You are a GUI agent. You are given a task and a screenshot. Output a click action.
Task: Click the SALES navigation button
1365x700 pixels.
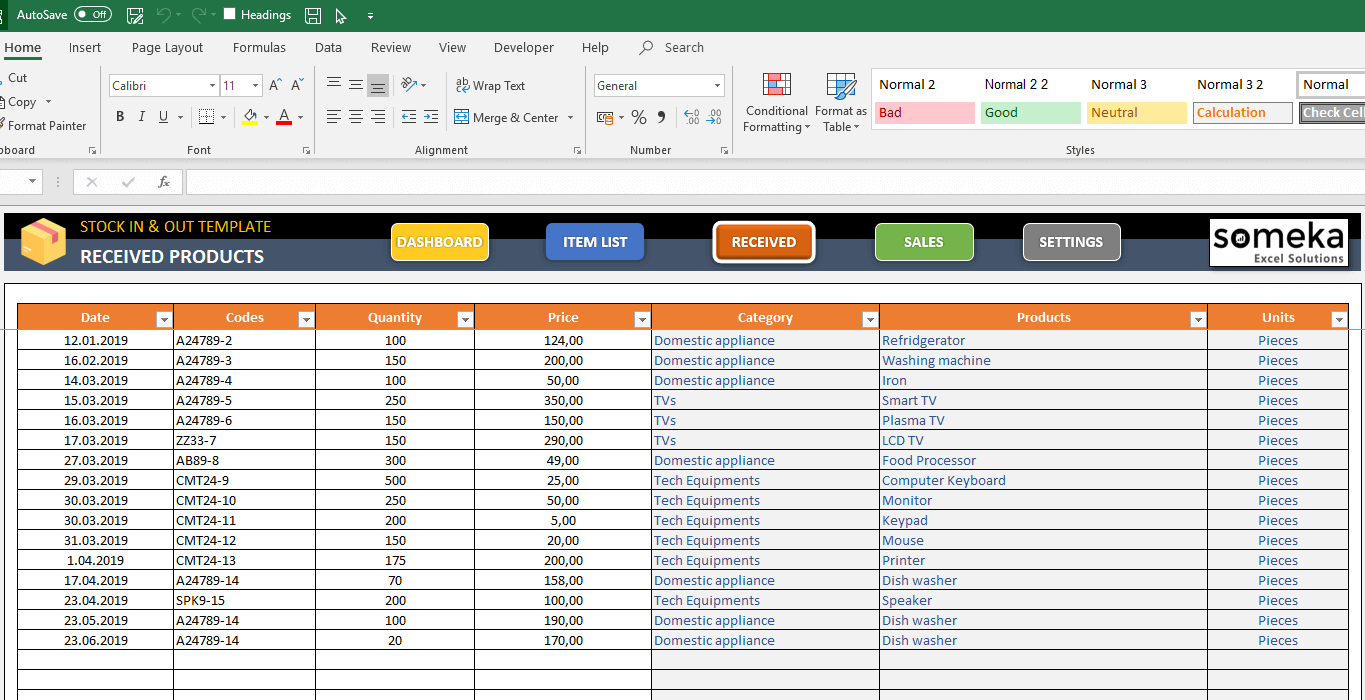click(x=923, y=241)
